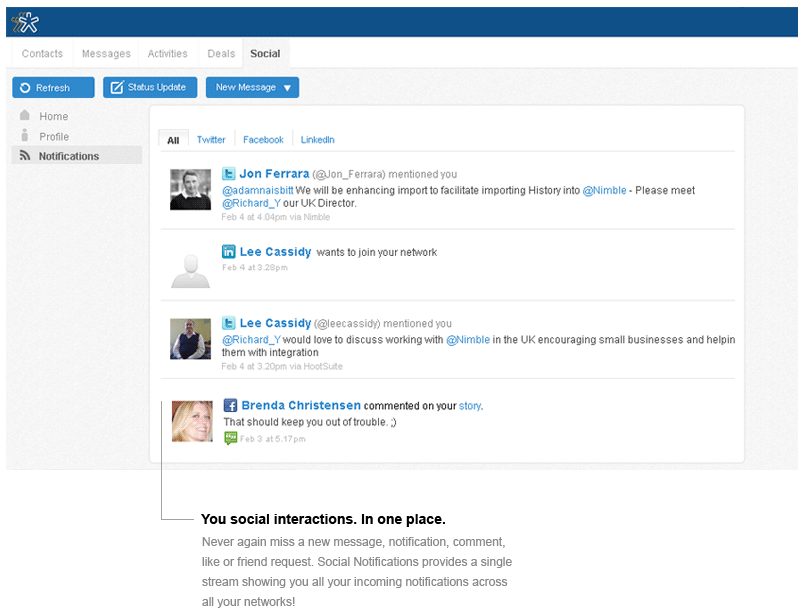Open the 'story' link in Brenda's comment
Image resolution: width=807 pixels, height=615 pixels.
point(470,406)
